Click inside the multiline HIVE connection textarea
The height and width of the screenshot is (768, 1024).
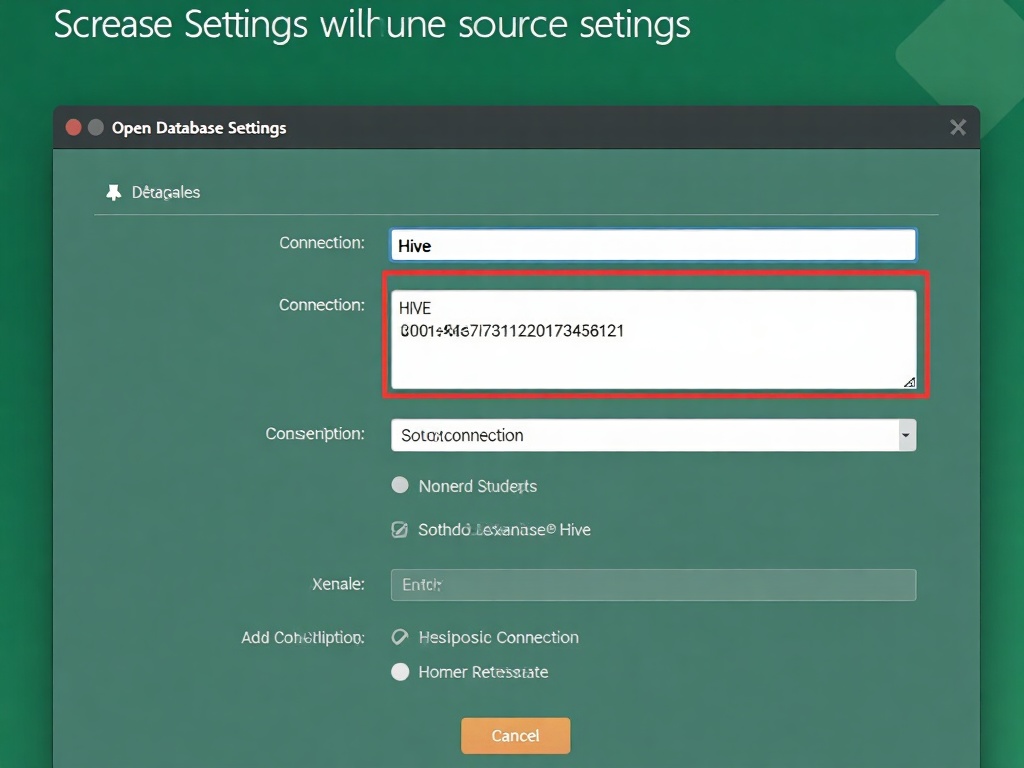coord(653,340)
